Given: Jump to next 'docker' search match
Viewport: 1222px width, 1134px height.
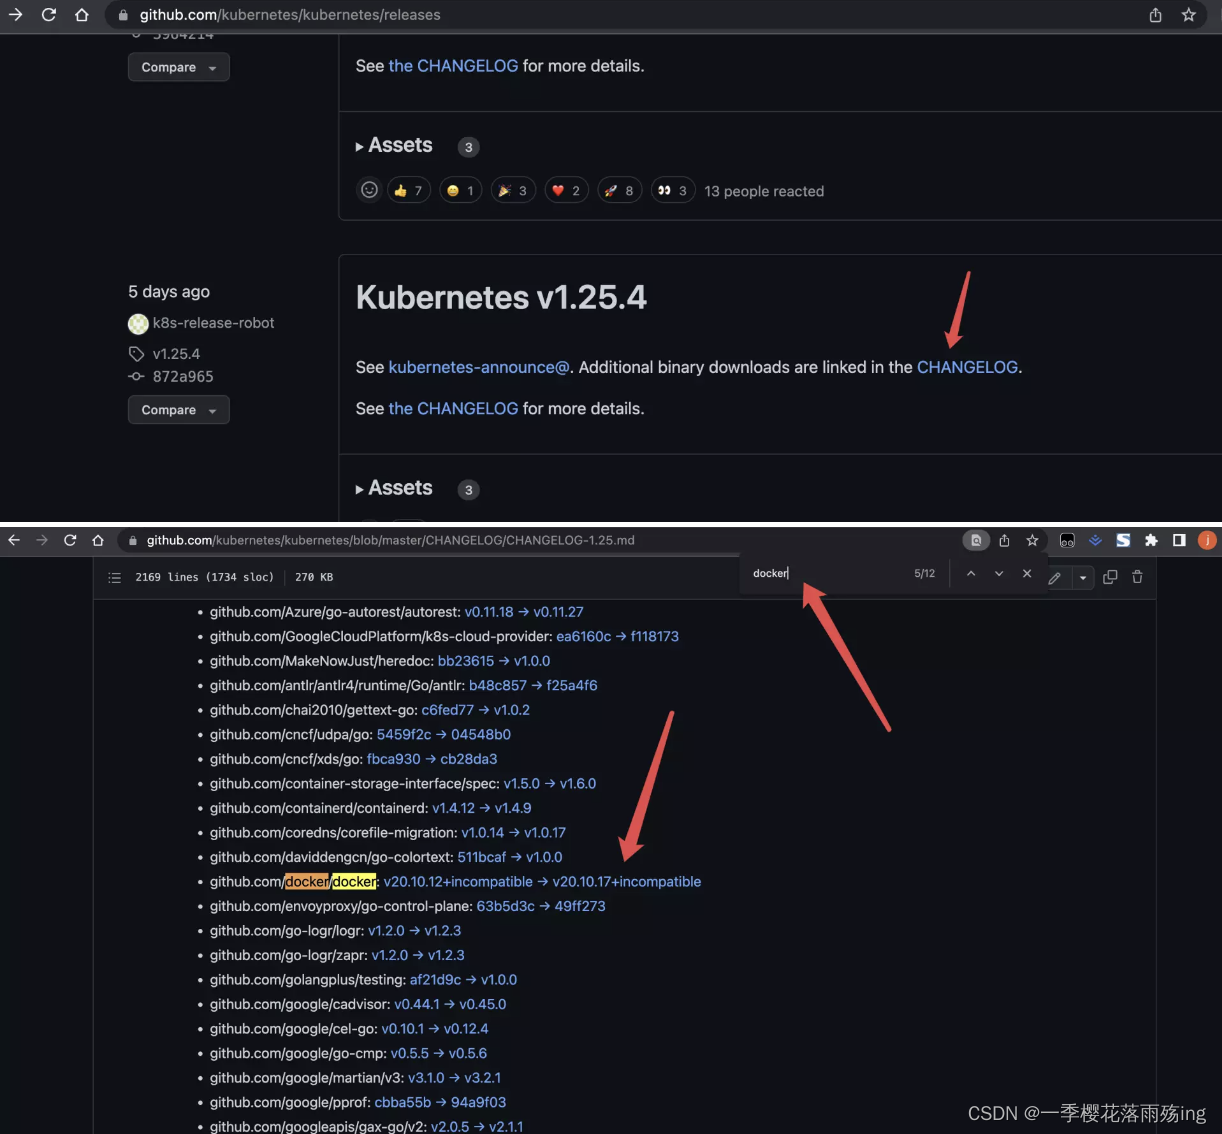Looking at the screenshot, I should point(999,573).
